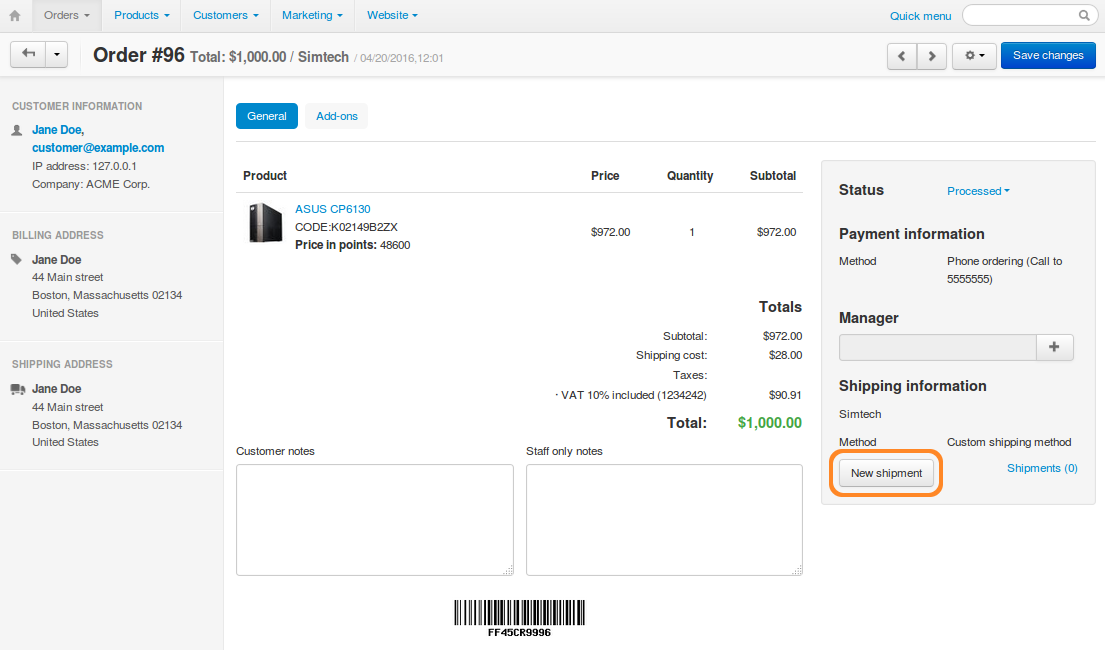This screenshot has width=1105, height=650.
Task: Open the dropdown next to back arrow
Action: tap(57, 54)
